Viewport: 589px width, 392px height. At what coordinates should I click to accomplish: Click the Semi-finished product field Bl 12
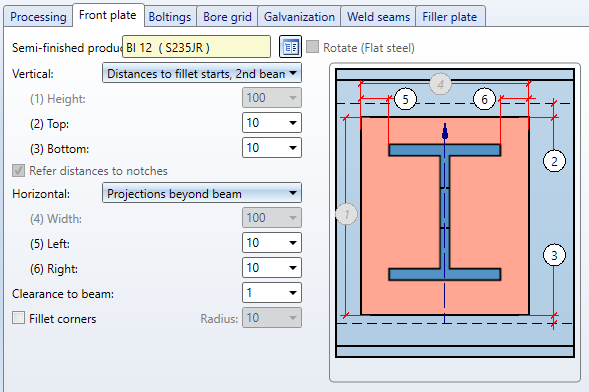(196, 47)
